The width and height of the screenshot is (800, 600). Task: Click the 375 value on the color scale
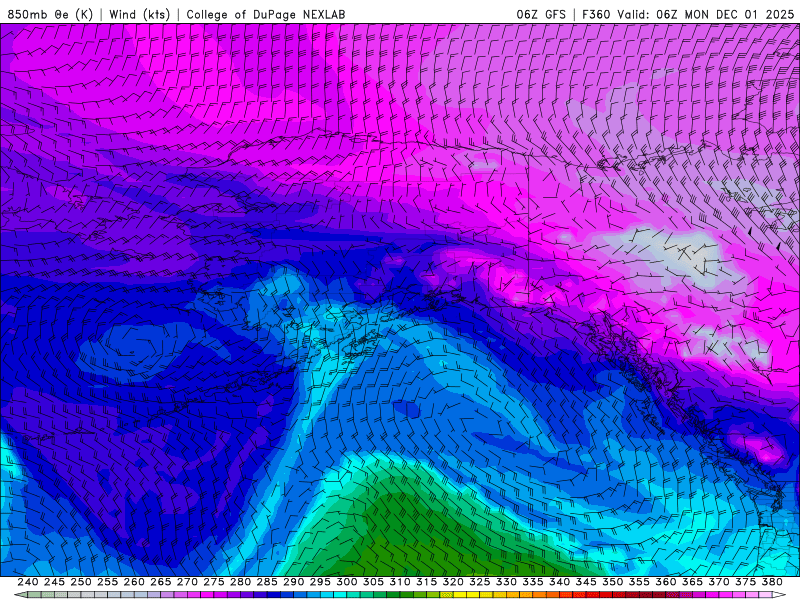[x=745, y=582]
